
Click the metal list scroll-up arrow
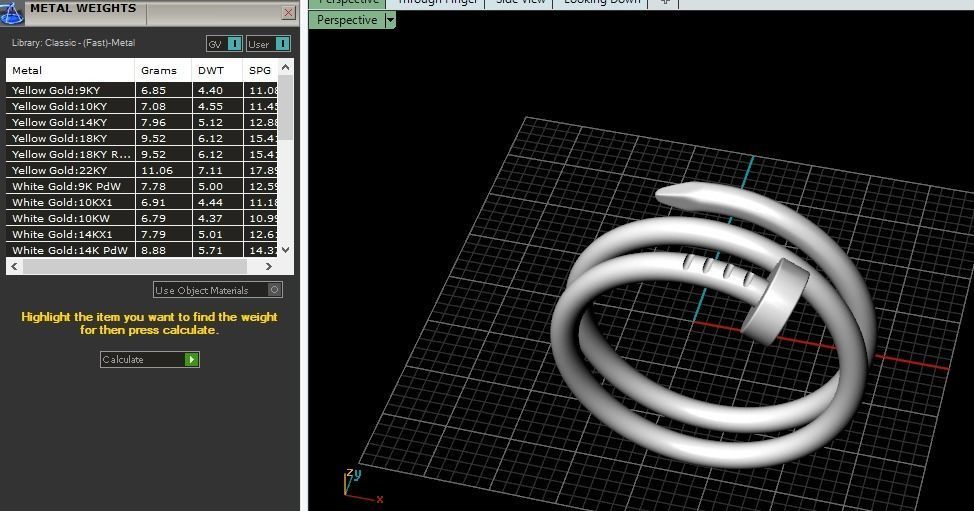286,67
